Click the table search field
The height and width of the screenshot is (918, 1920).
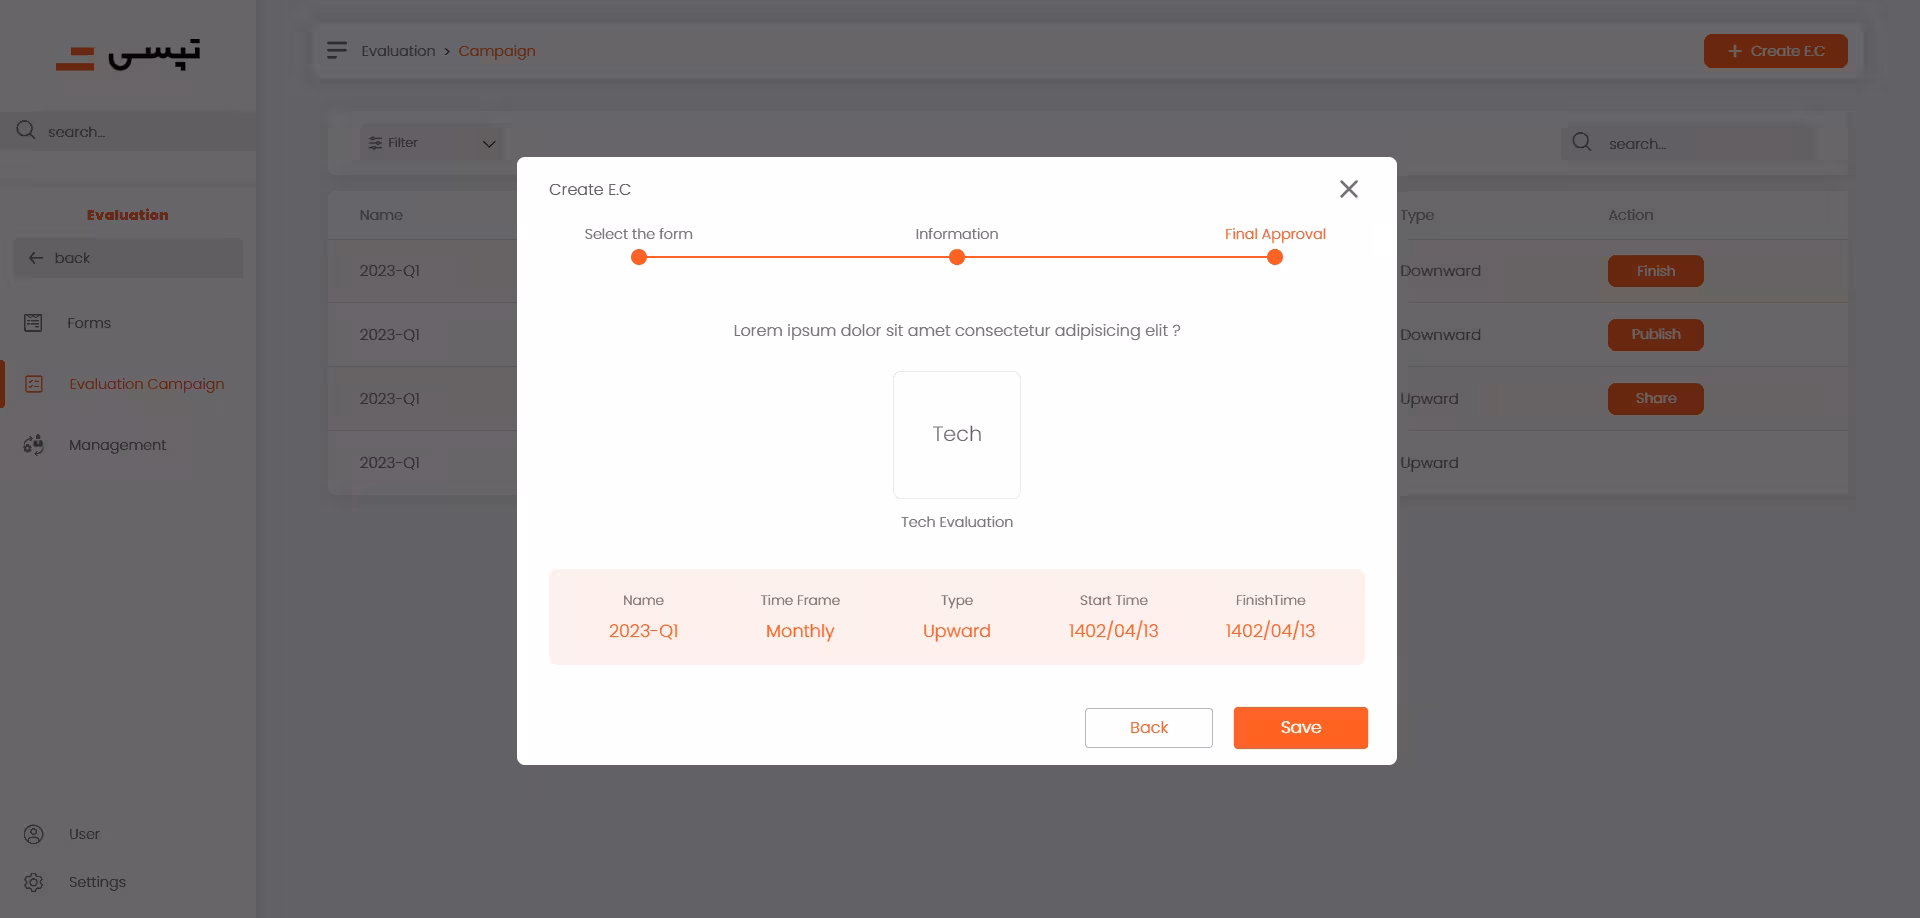tap(1688, 144)
